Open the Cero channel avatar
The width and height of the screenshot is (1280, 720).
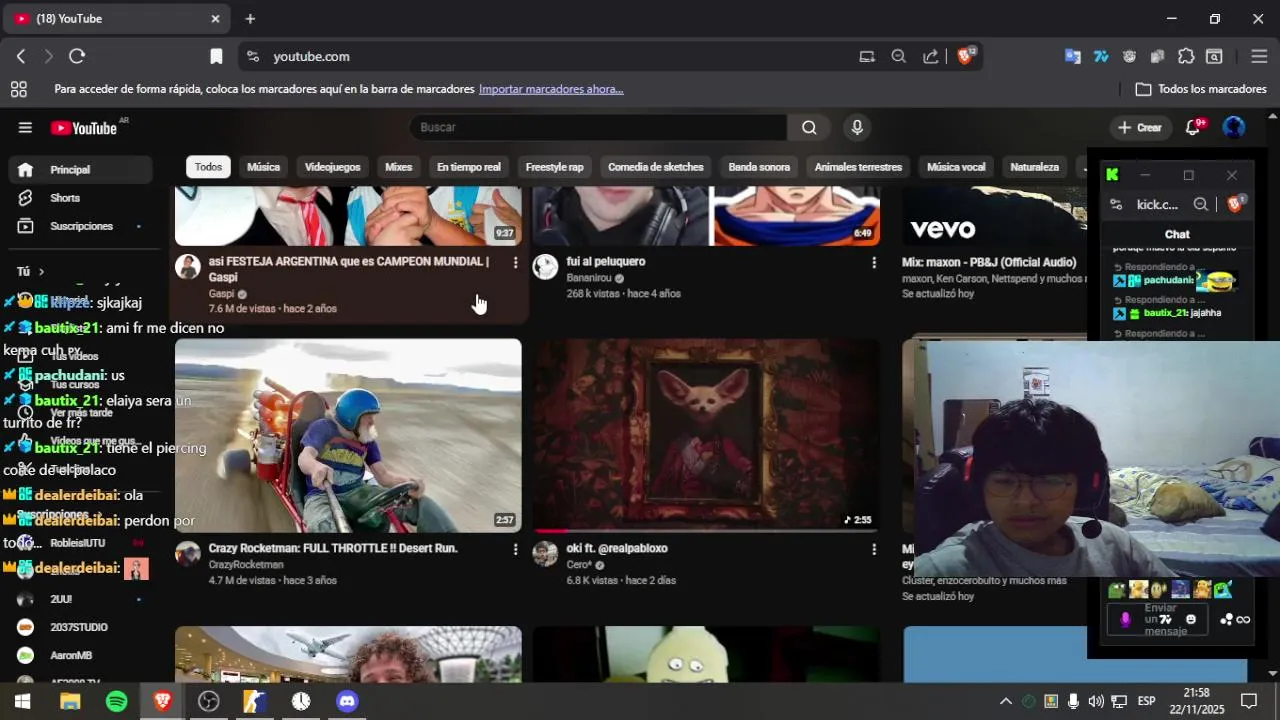545,553
